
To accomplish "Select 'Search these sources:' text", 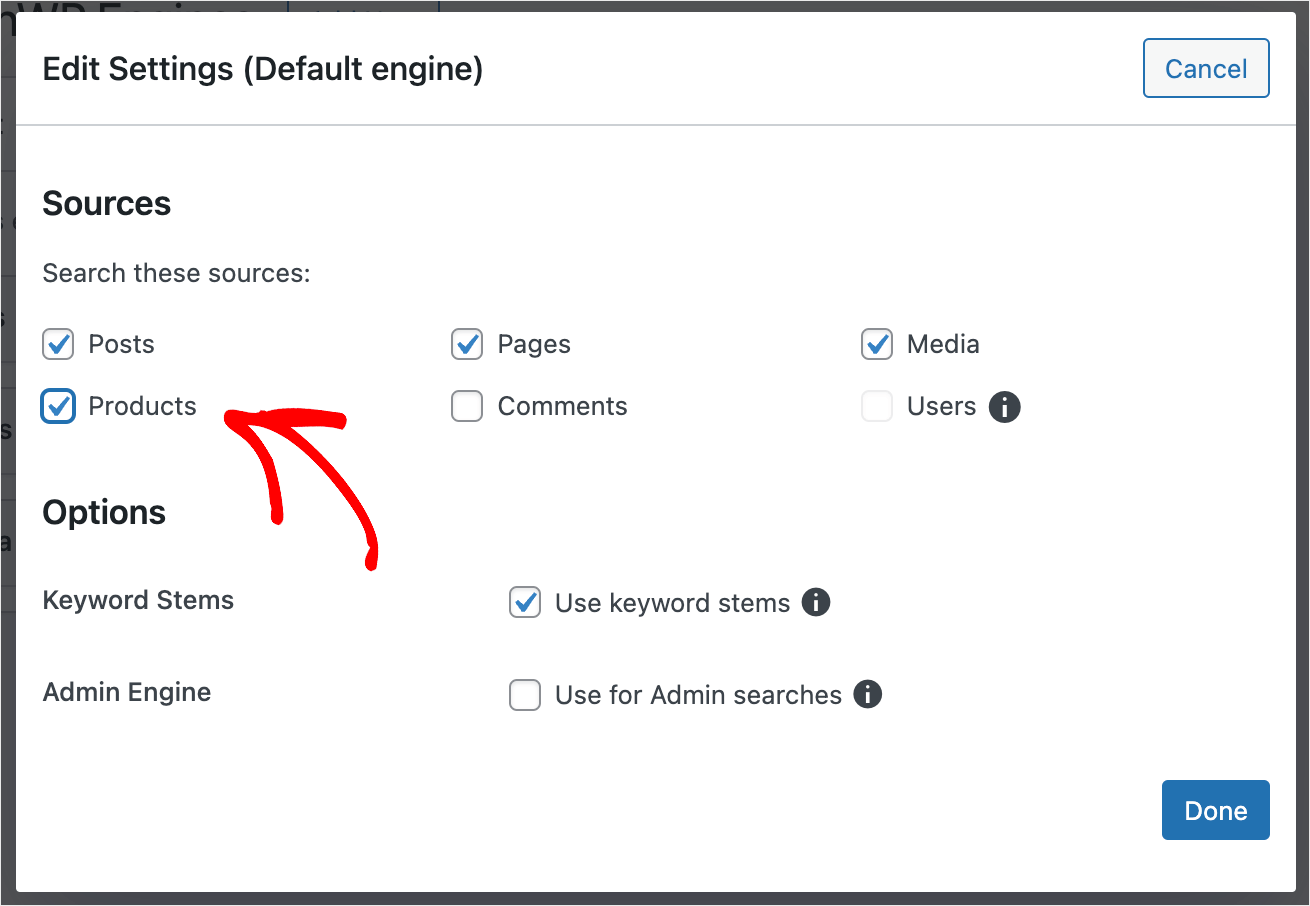I will (177, 273).
